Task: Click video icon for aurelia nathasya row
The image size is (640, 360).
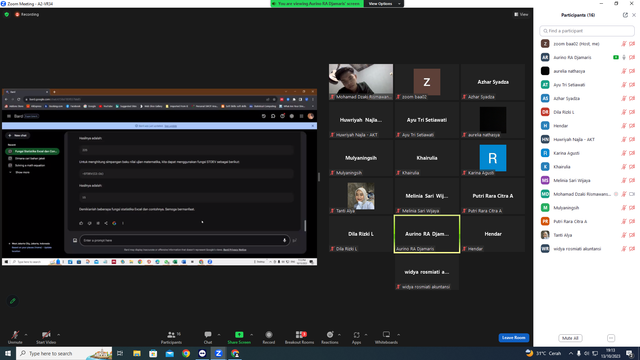Action: click(x=632, y=71)
